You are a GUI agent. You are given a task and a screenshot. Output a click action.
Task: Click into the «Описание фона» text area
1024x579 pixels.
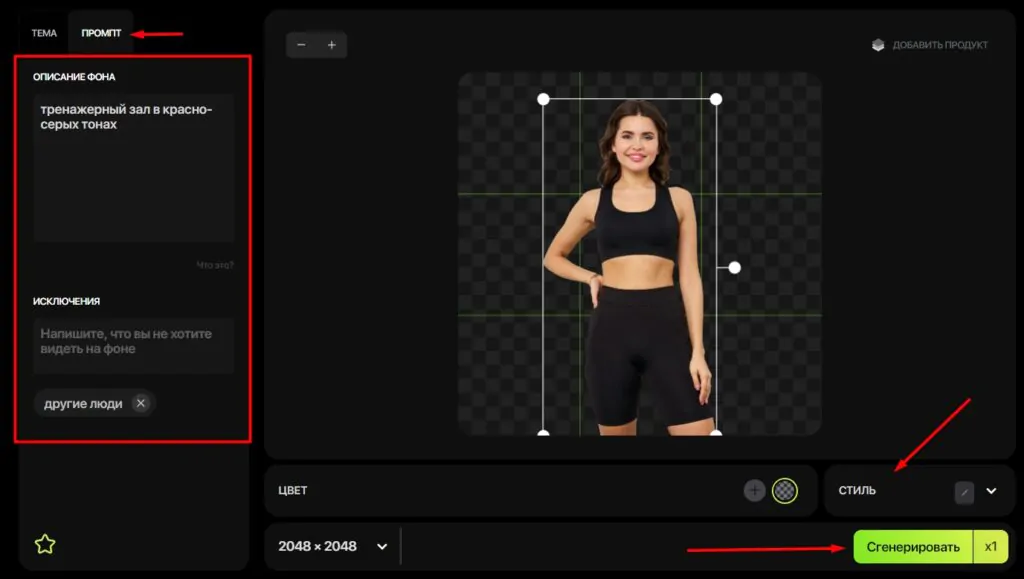(x=134, y=170)
